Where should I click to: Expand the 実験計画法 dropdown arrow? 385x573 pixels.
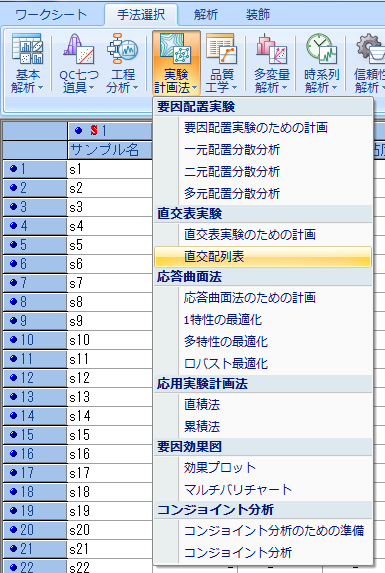194,88
